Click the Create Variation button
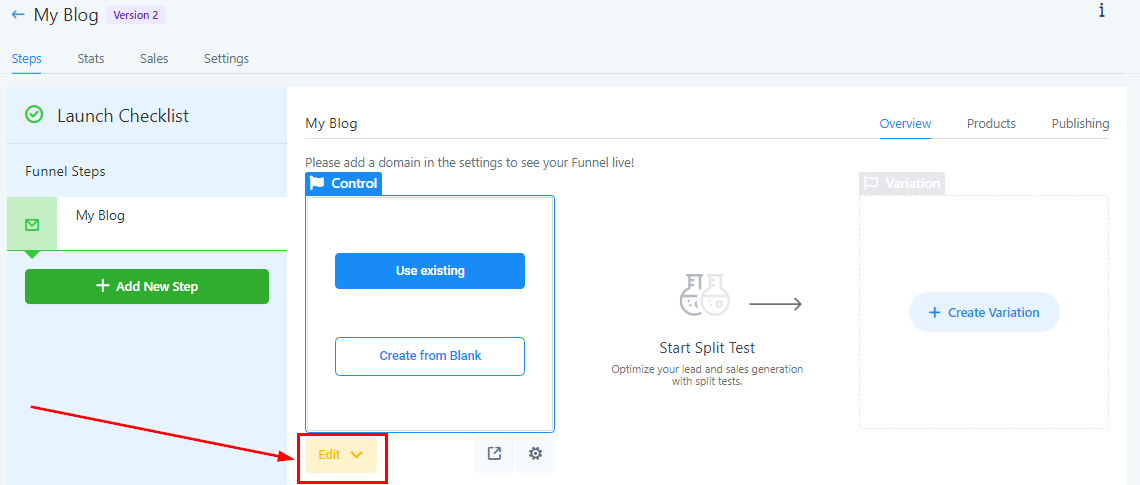 [x=984, y=313]
